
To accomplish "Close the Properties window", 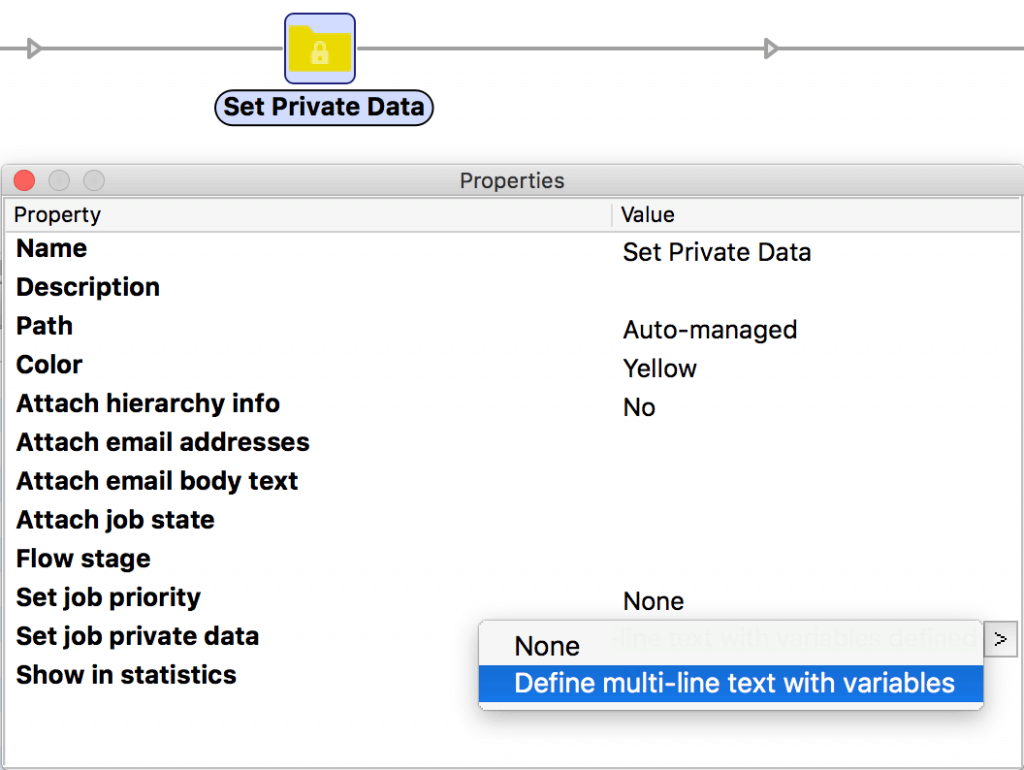I will click(x=25, y=181).
